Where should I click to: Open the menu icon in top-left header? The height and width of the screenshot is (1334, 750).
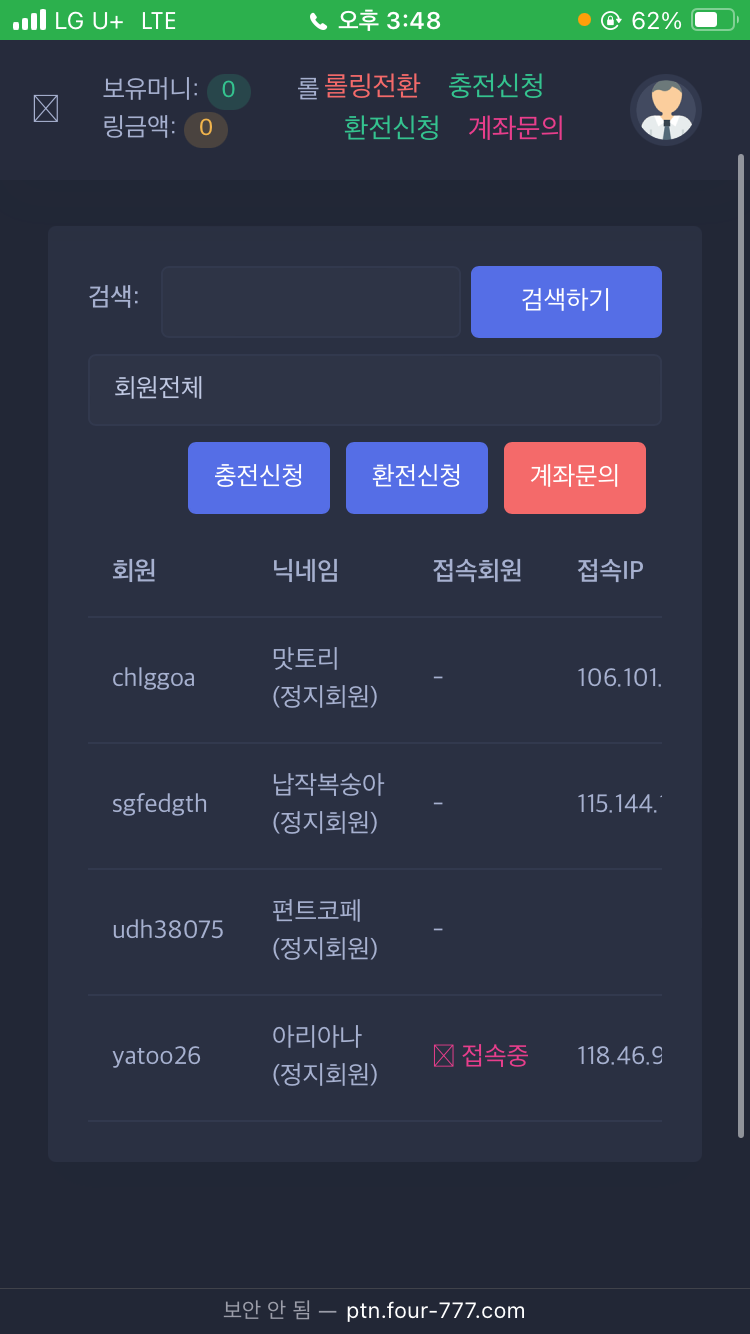[46, 108]
